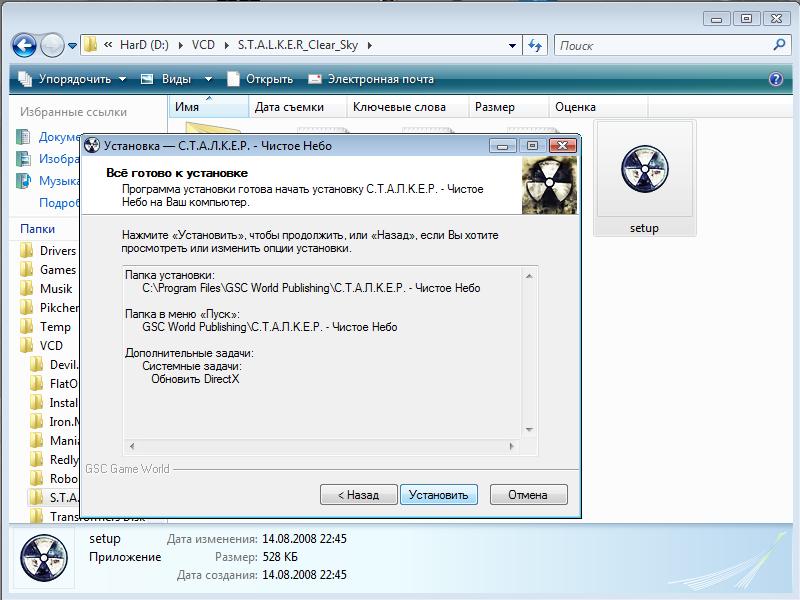Viewport: 800px width, 600px height.
Task: Sort by the Имя column header
Action: pyautogui.click(x=208, y=107)
